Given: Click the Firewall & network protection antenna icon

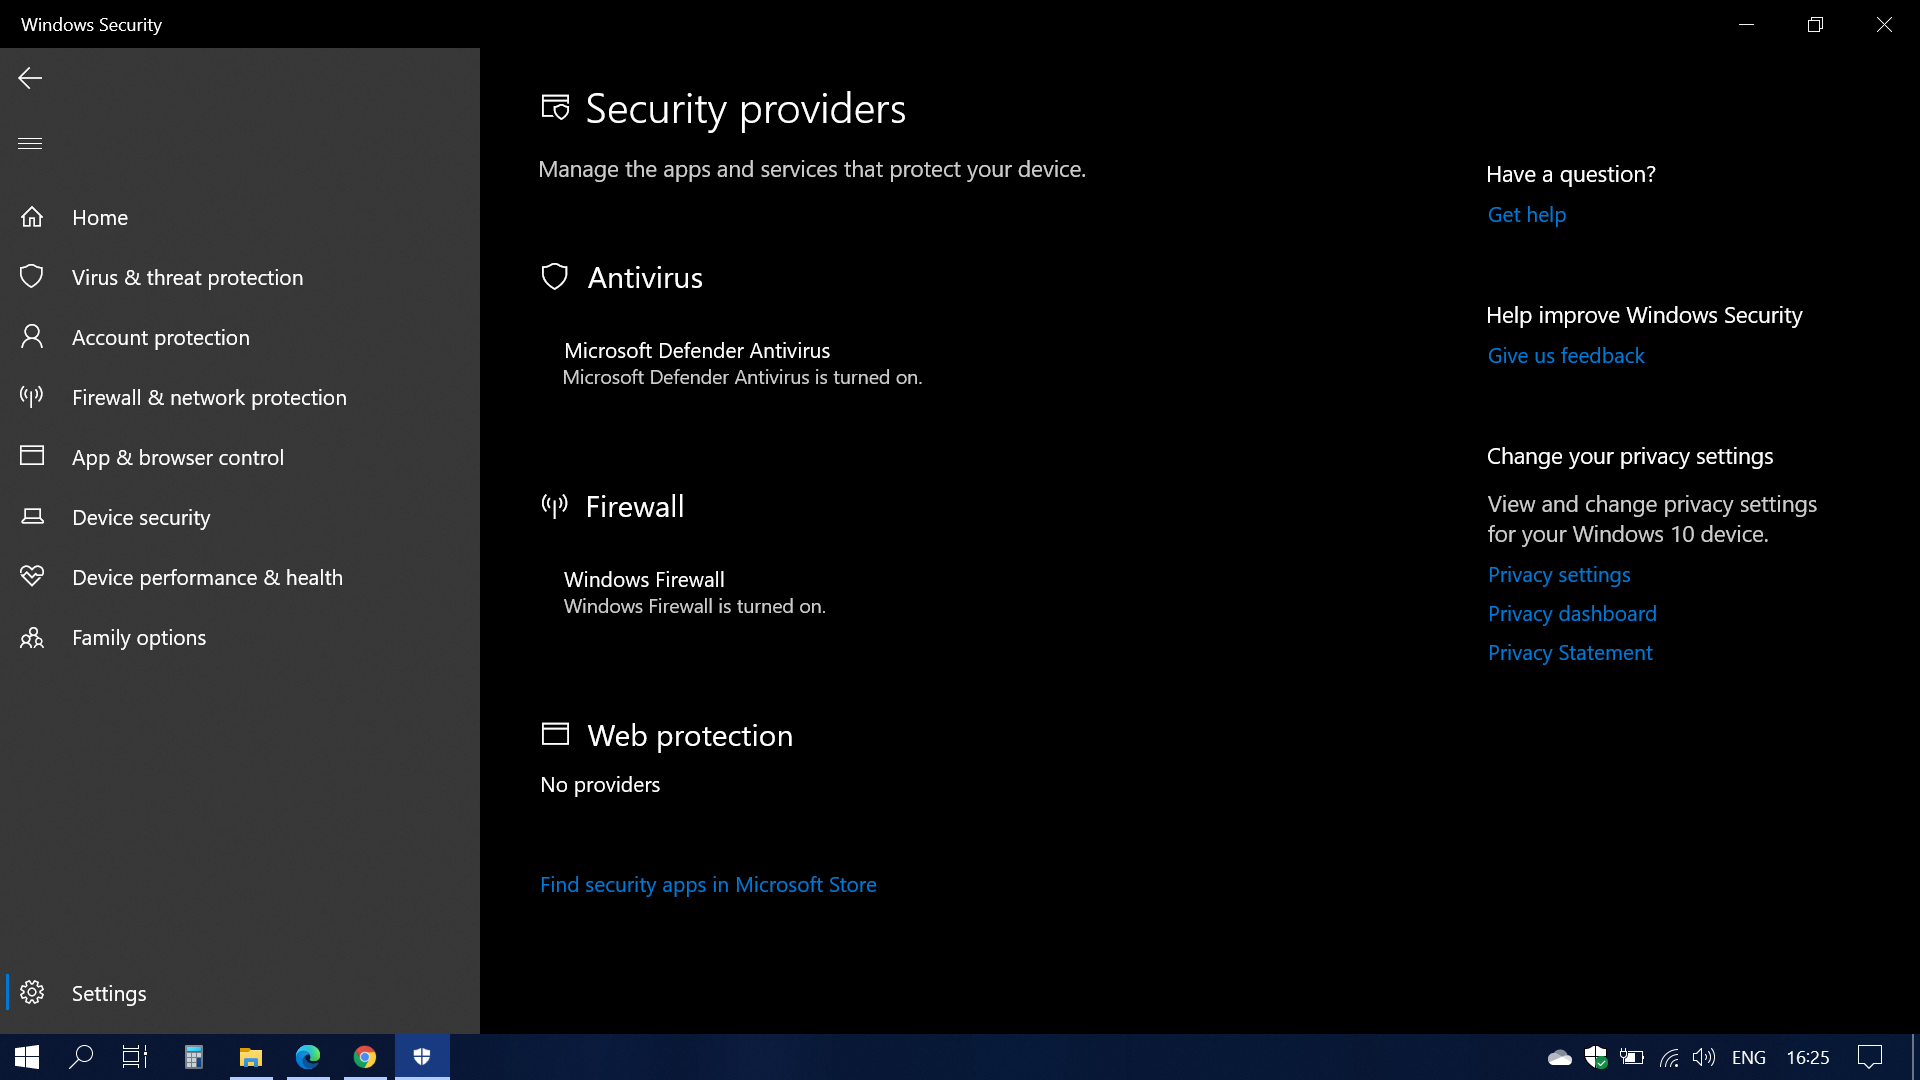Looking at the screenshot, I should pyautogui.click(x=32, y=397).
